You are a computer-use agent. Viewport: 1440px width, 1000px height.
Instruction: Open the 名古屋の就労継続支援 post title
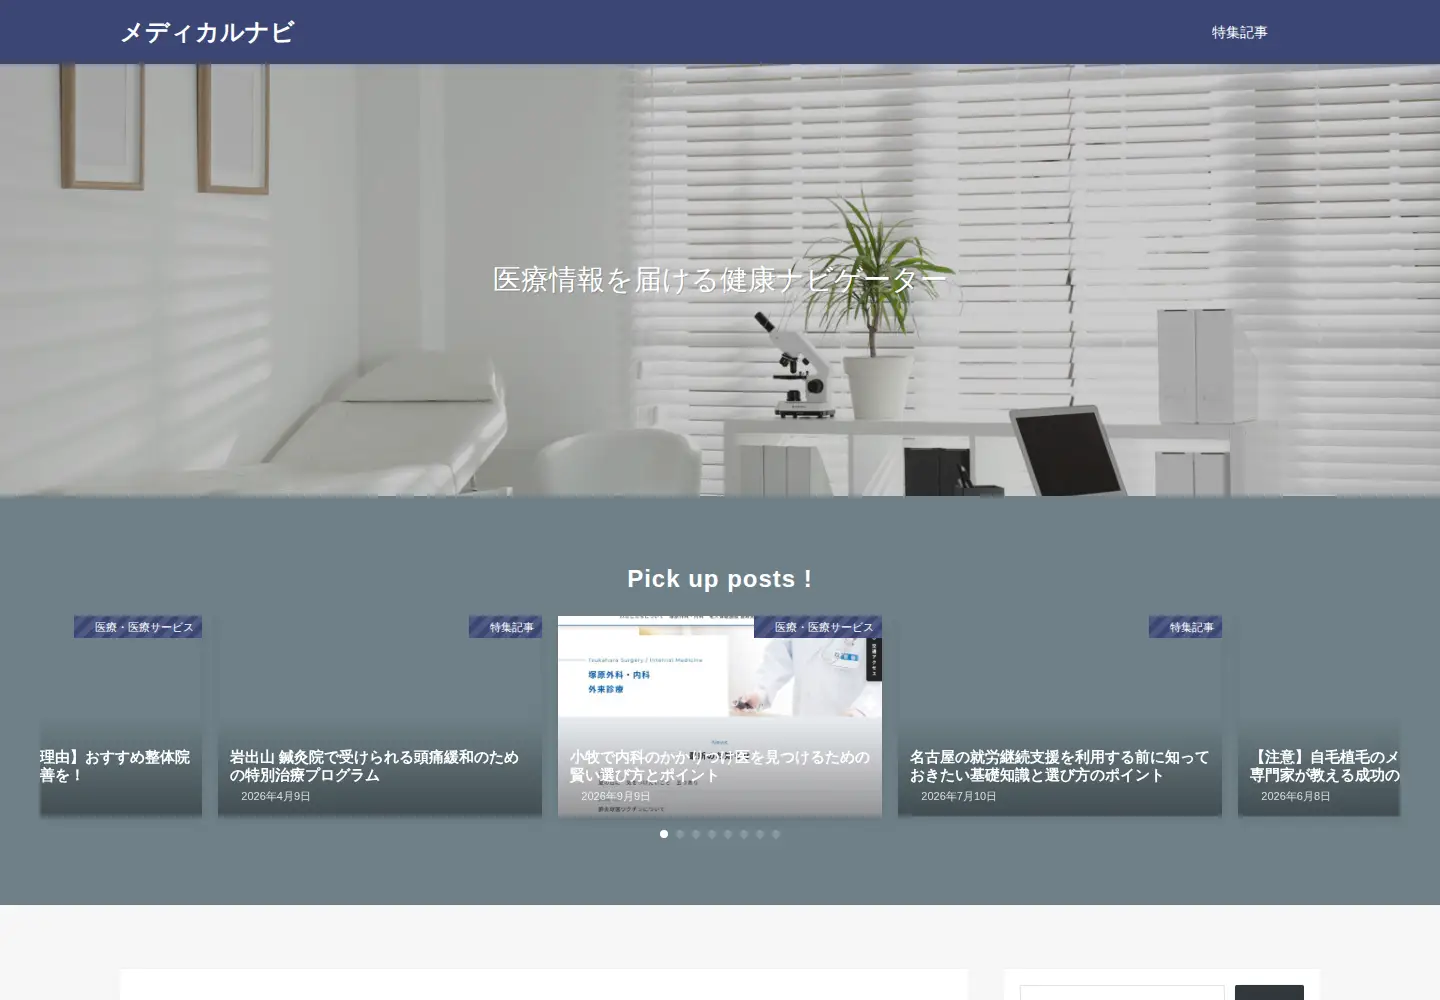pos(1059,766)
